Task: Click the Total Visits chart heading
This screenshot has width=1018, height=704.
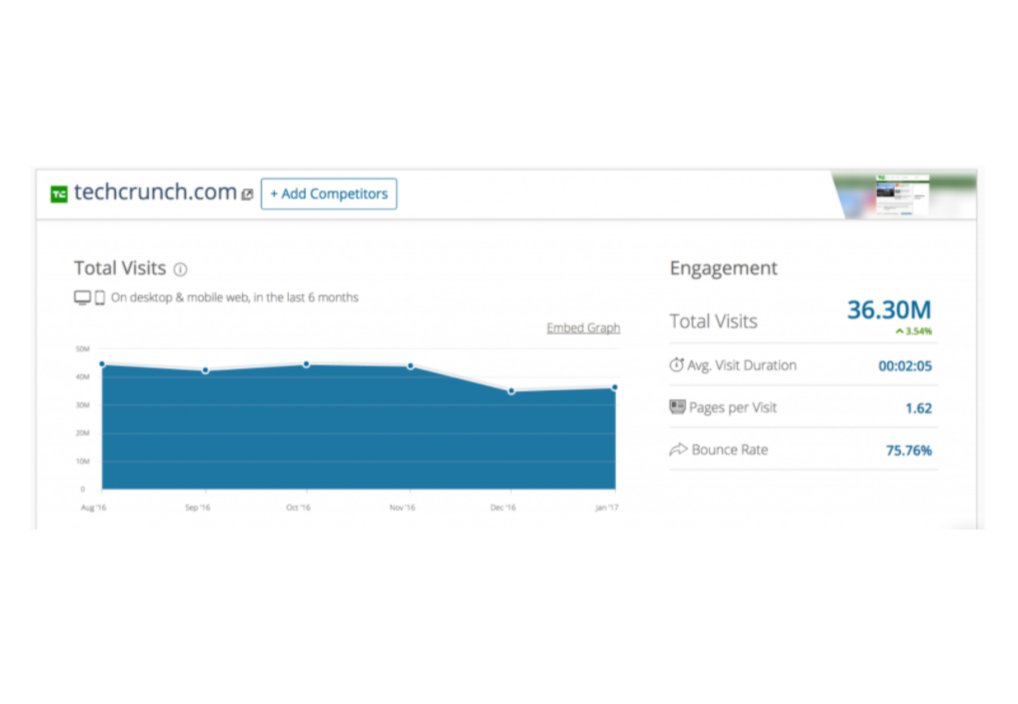Action: pos(120,268)
